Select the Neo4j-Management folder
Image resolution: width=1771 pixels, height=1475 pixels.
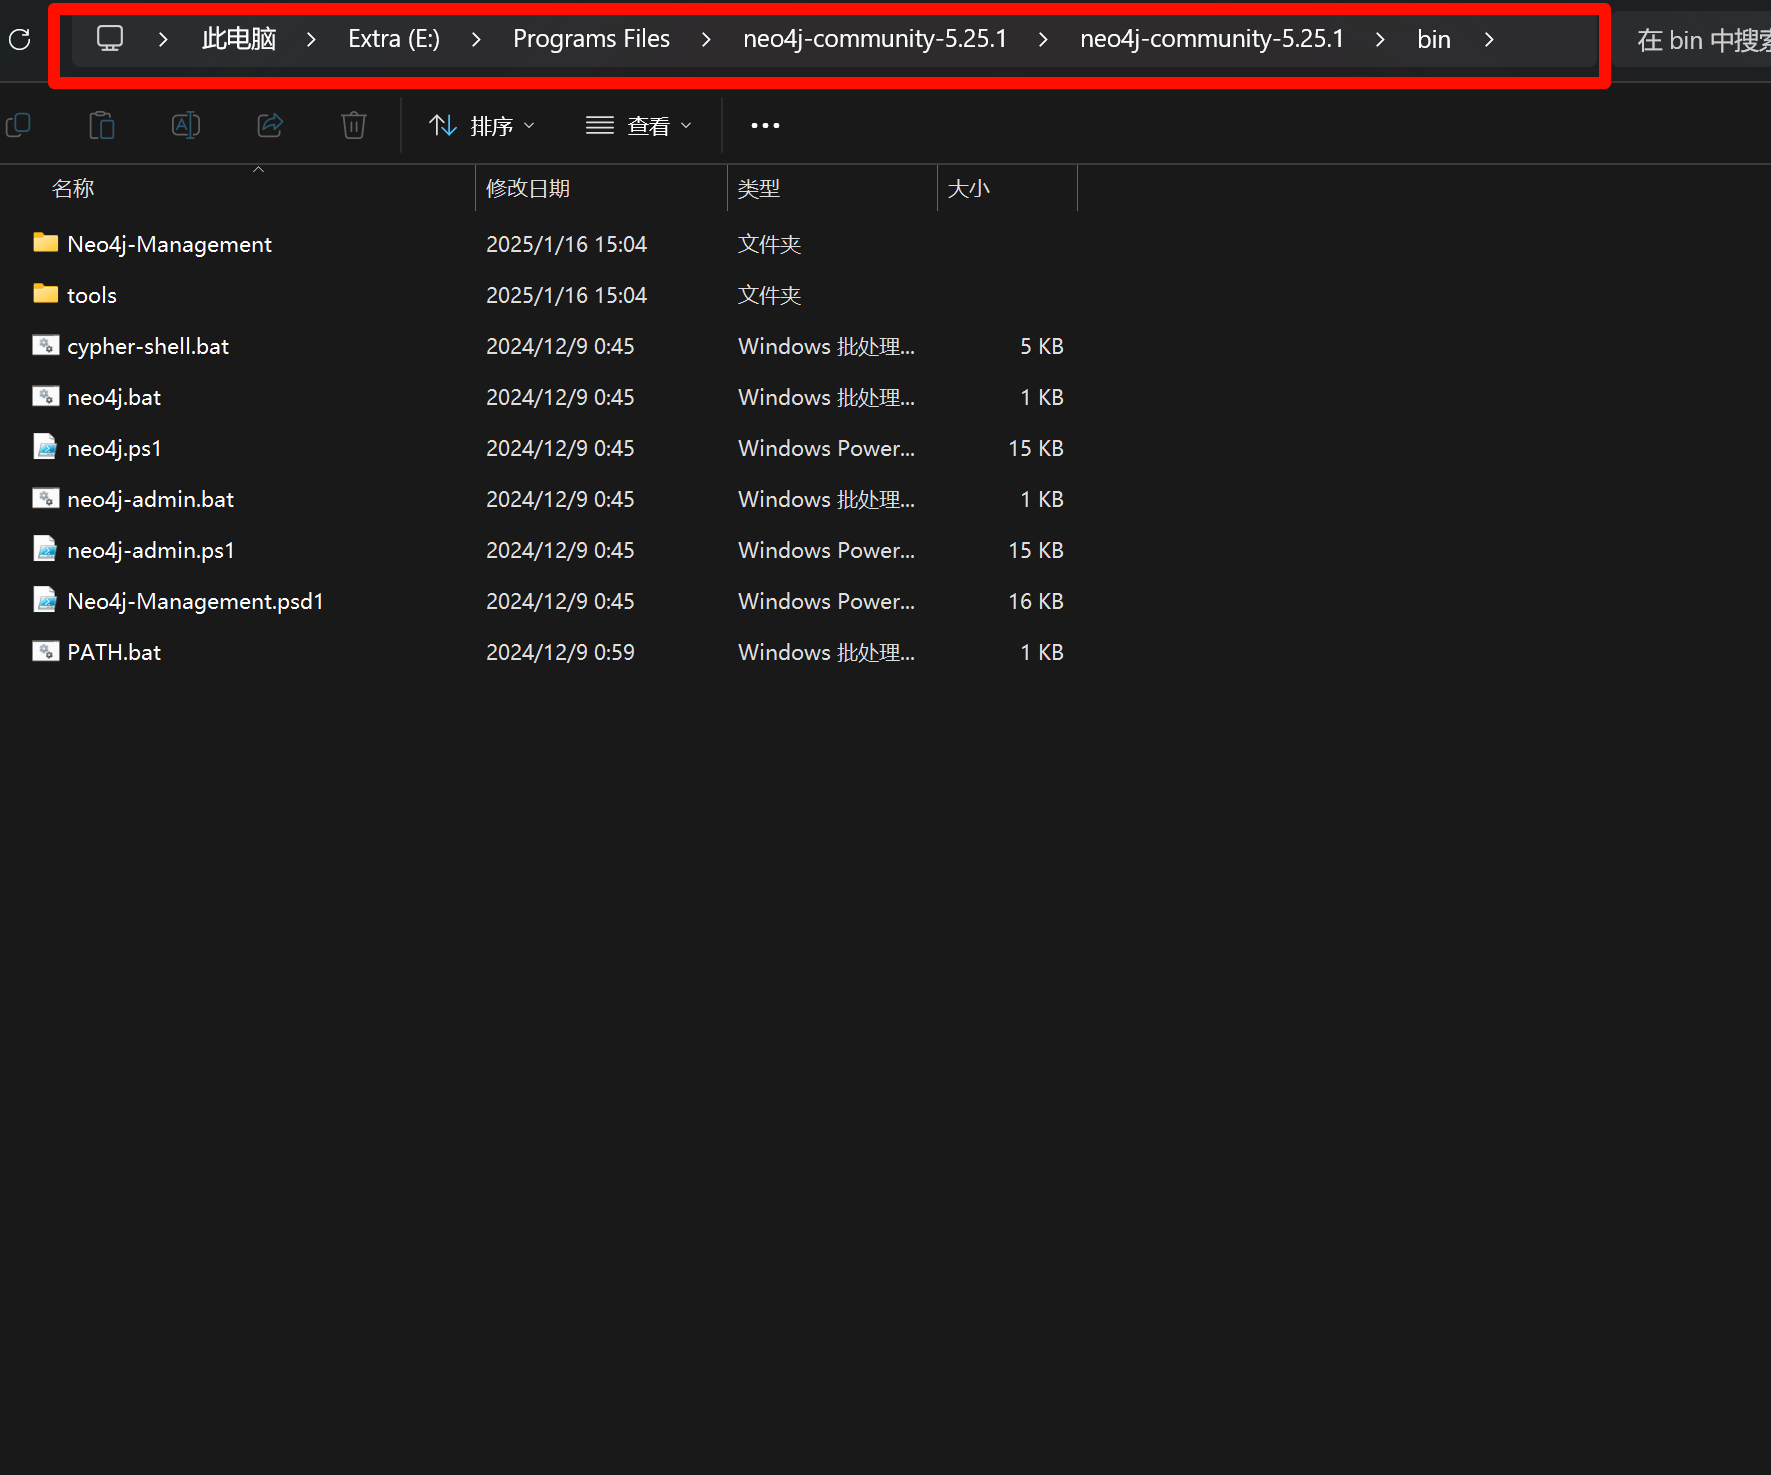[169, 244]
